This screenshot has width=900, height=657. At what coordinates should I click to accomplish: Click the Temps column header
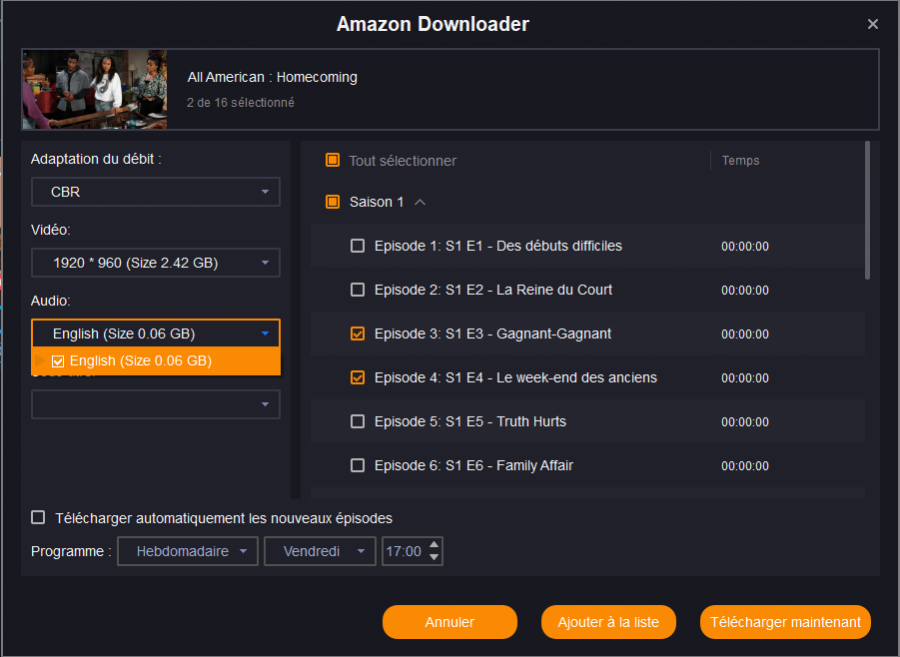(x=740, y=161)
